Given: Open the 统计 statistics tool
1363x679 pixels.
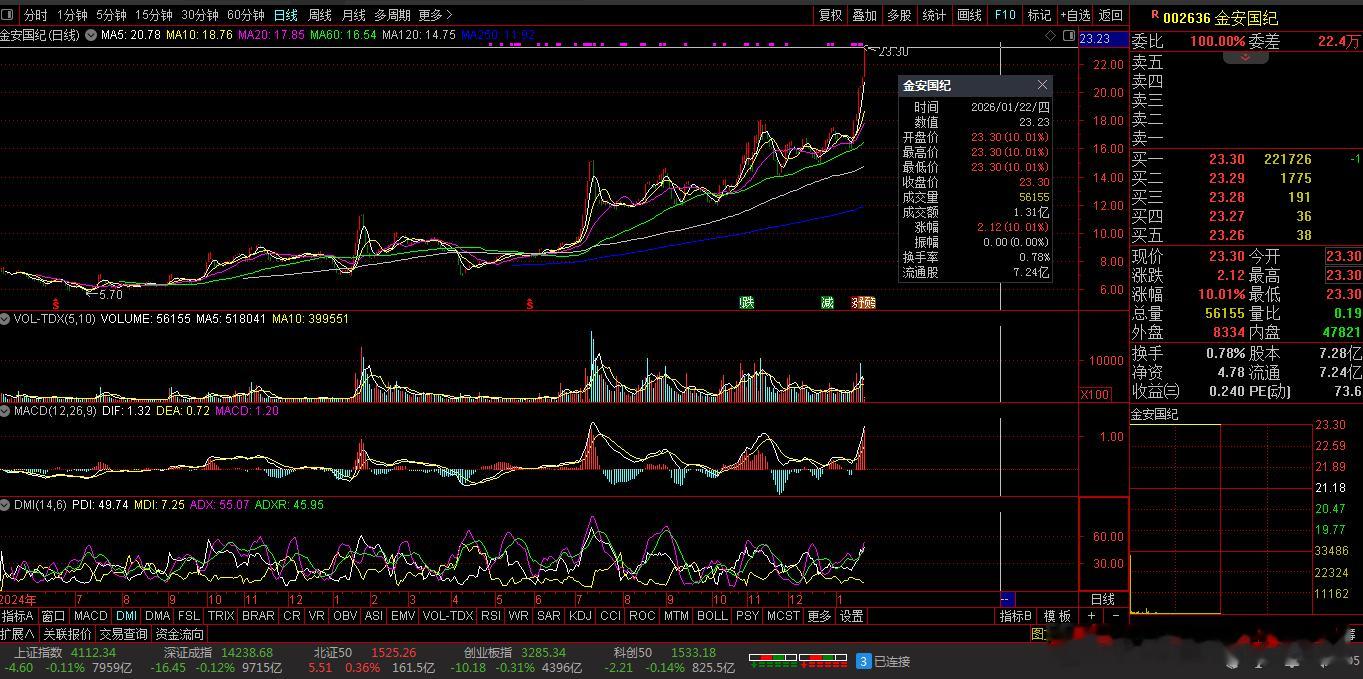Looking at the screenshot, I should pyautogui.click(x=934, y=15).
